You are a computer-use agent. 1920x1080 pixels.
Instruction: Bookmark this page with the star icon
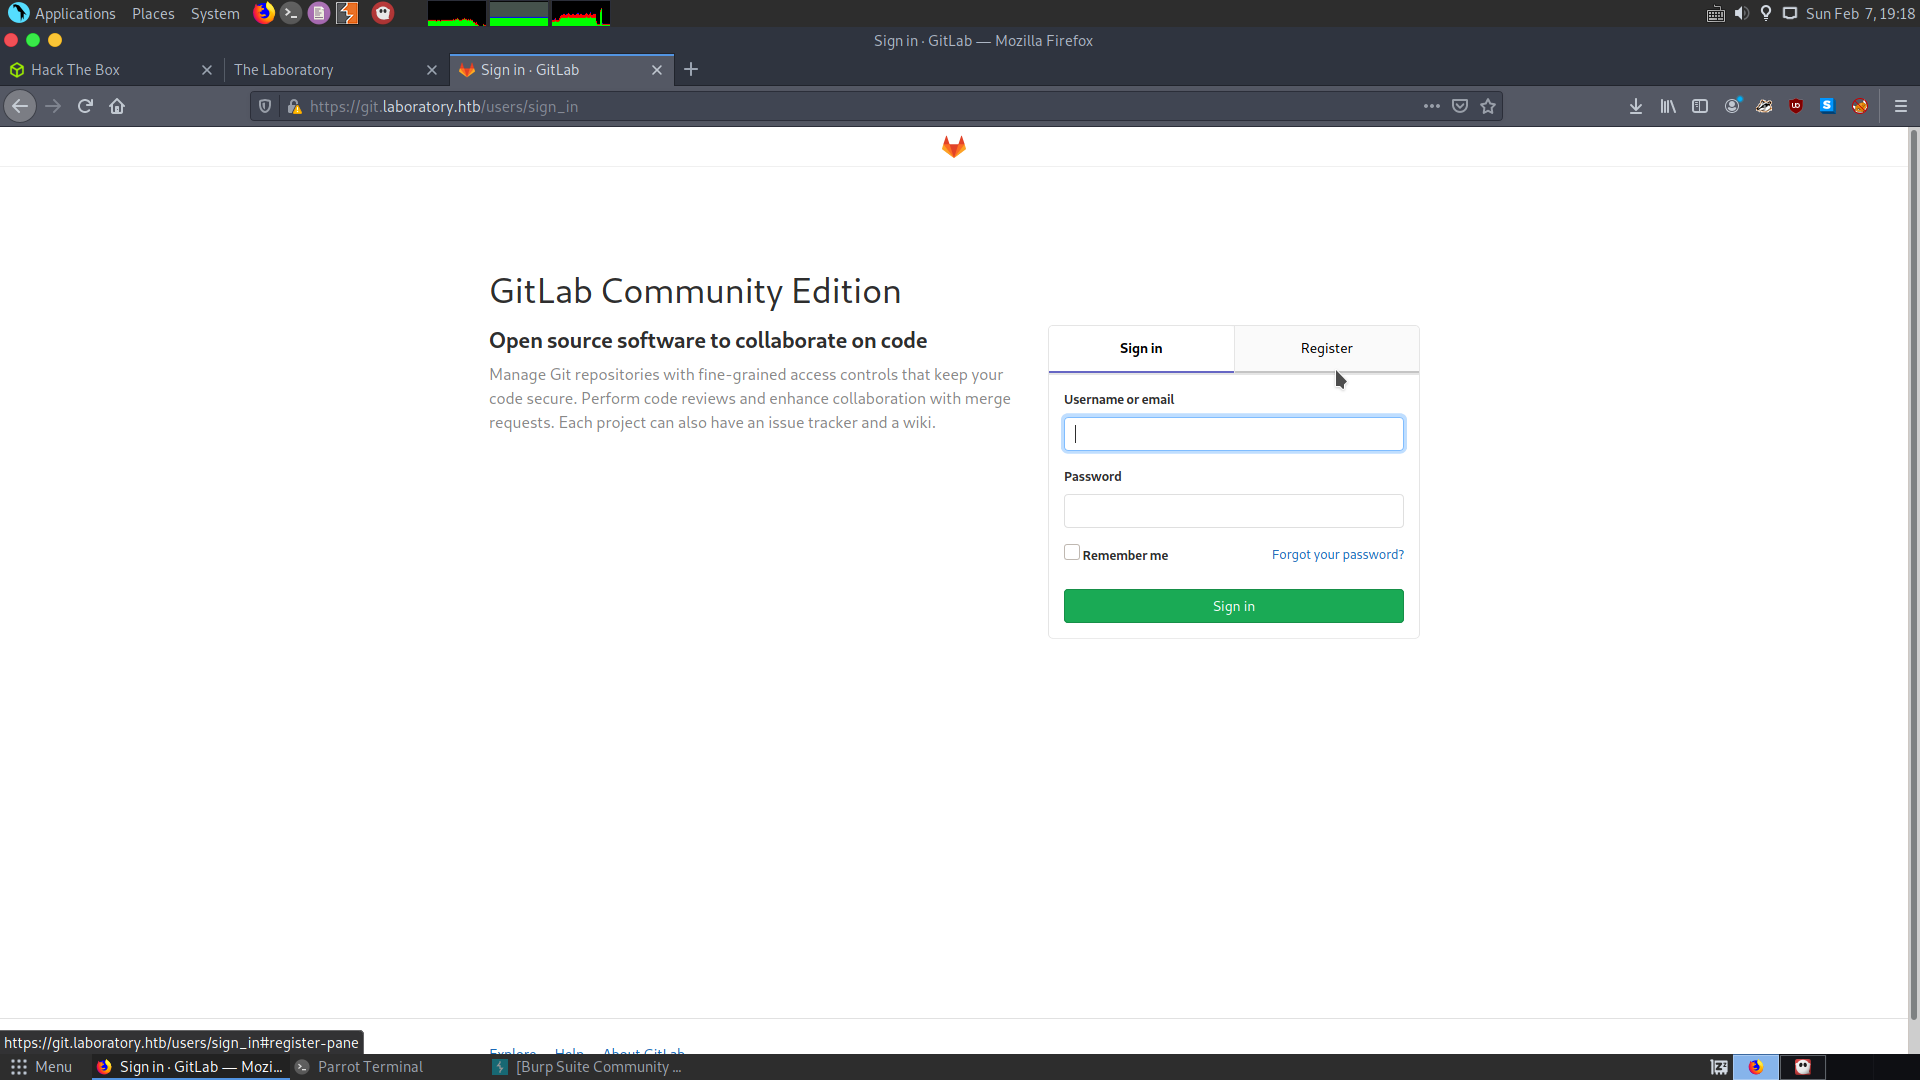pyautogui.click(x=1488, y=106)
